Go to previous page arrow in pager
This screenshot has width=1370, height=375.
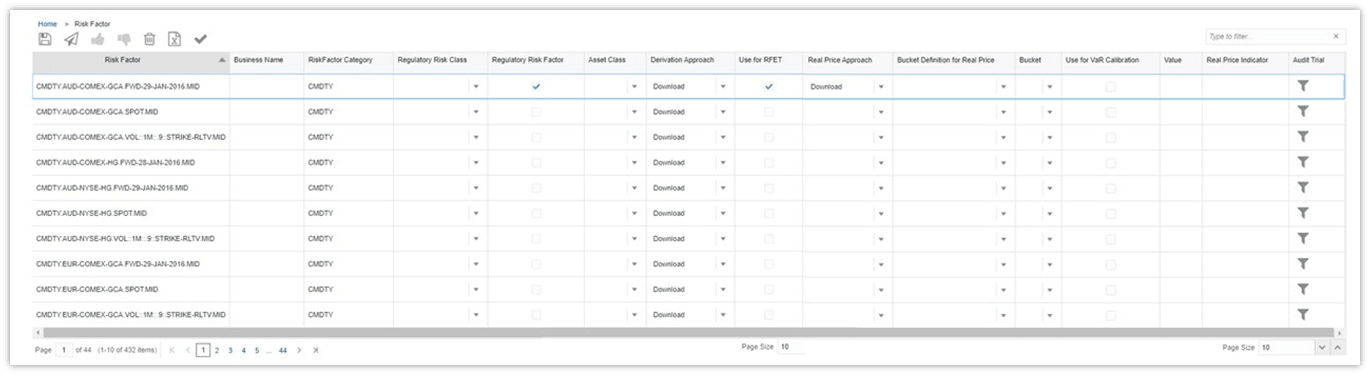pos(187,350)
